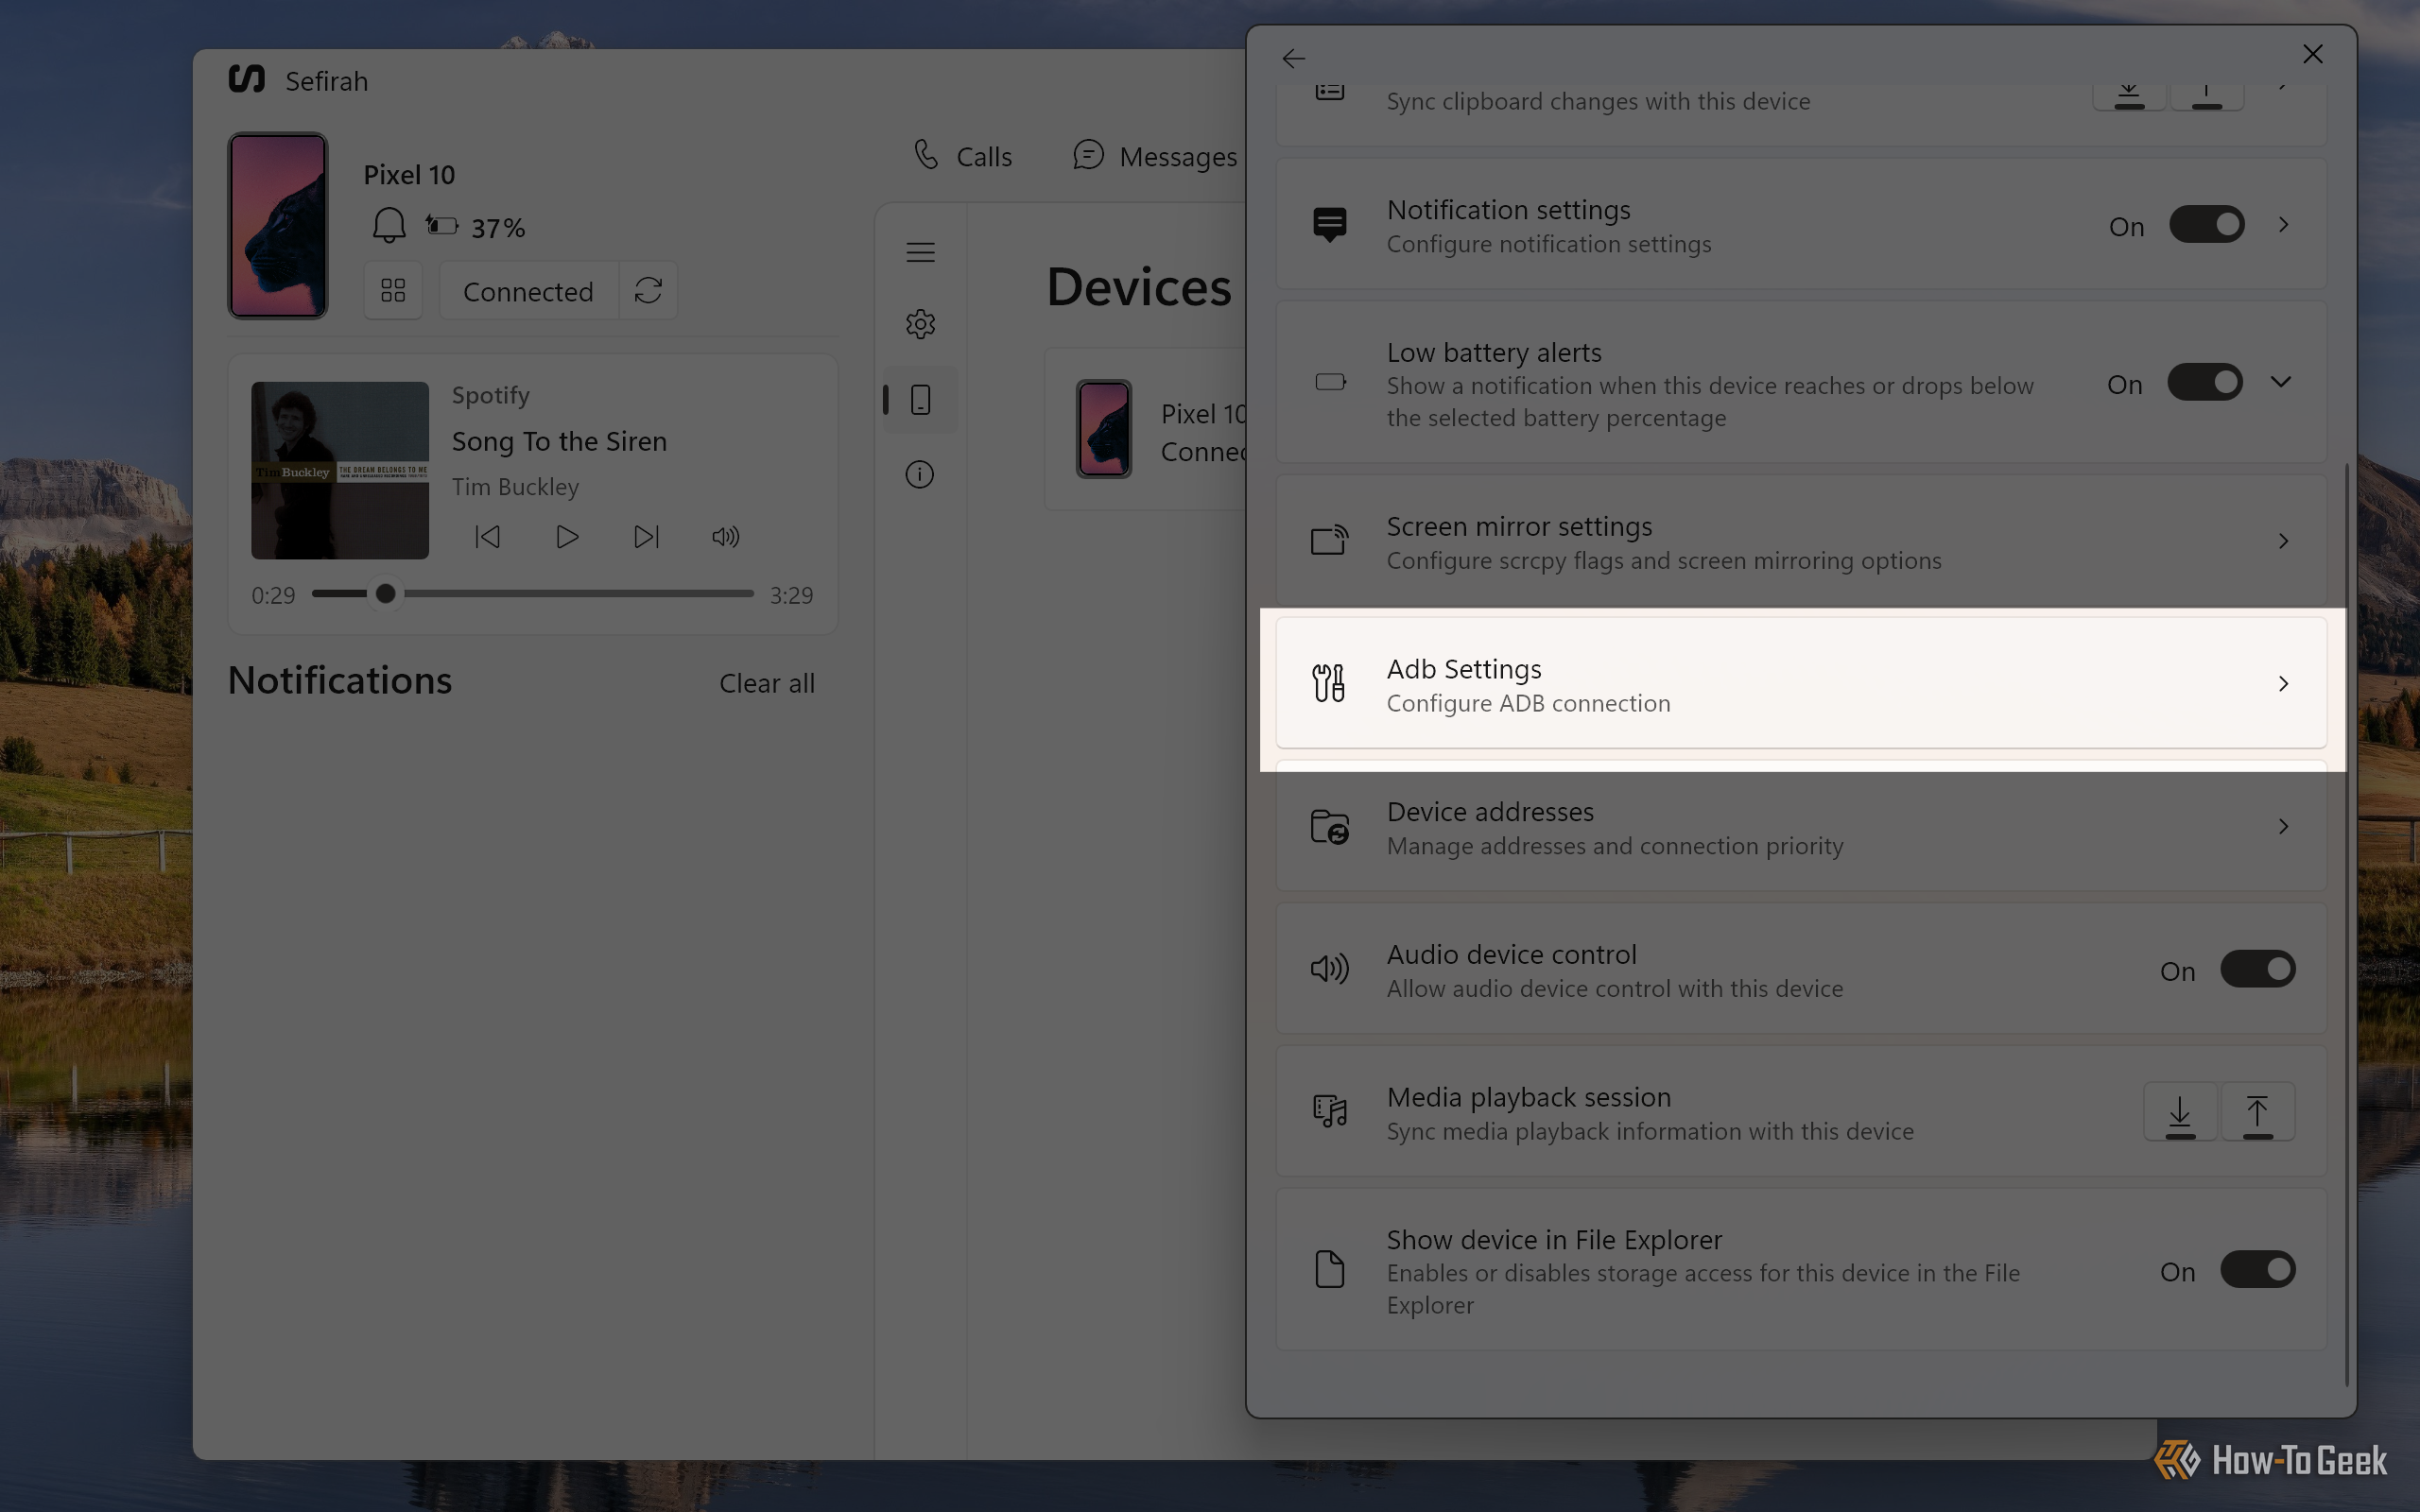
Task: Switch to the Messages tab
Action: tap(1155, 156)
